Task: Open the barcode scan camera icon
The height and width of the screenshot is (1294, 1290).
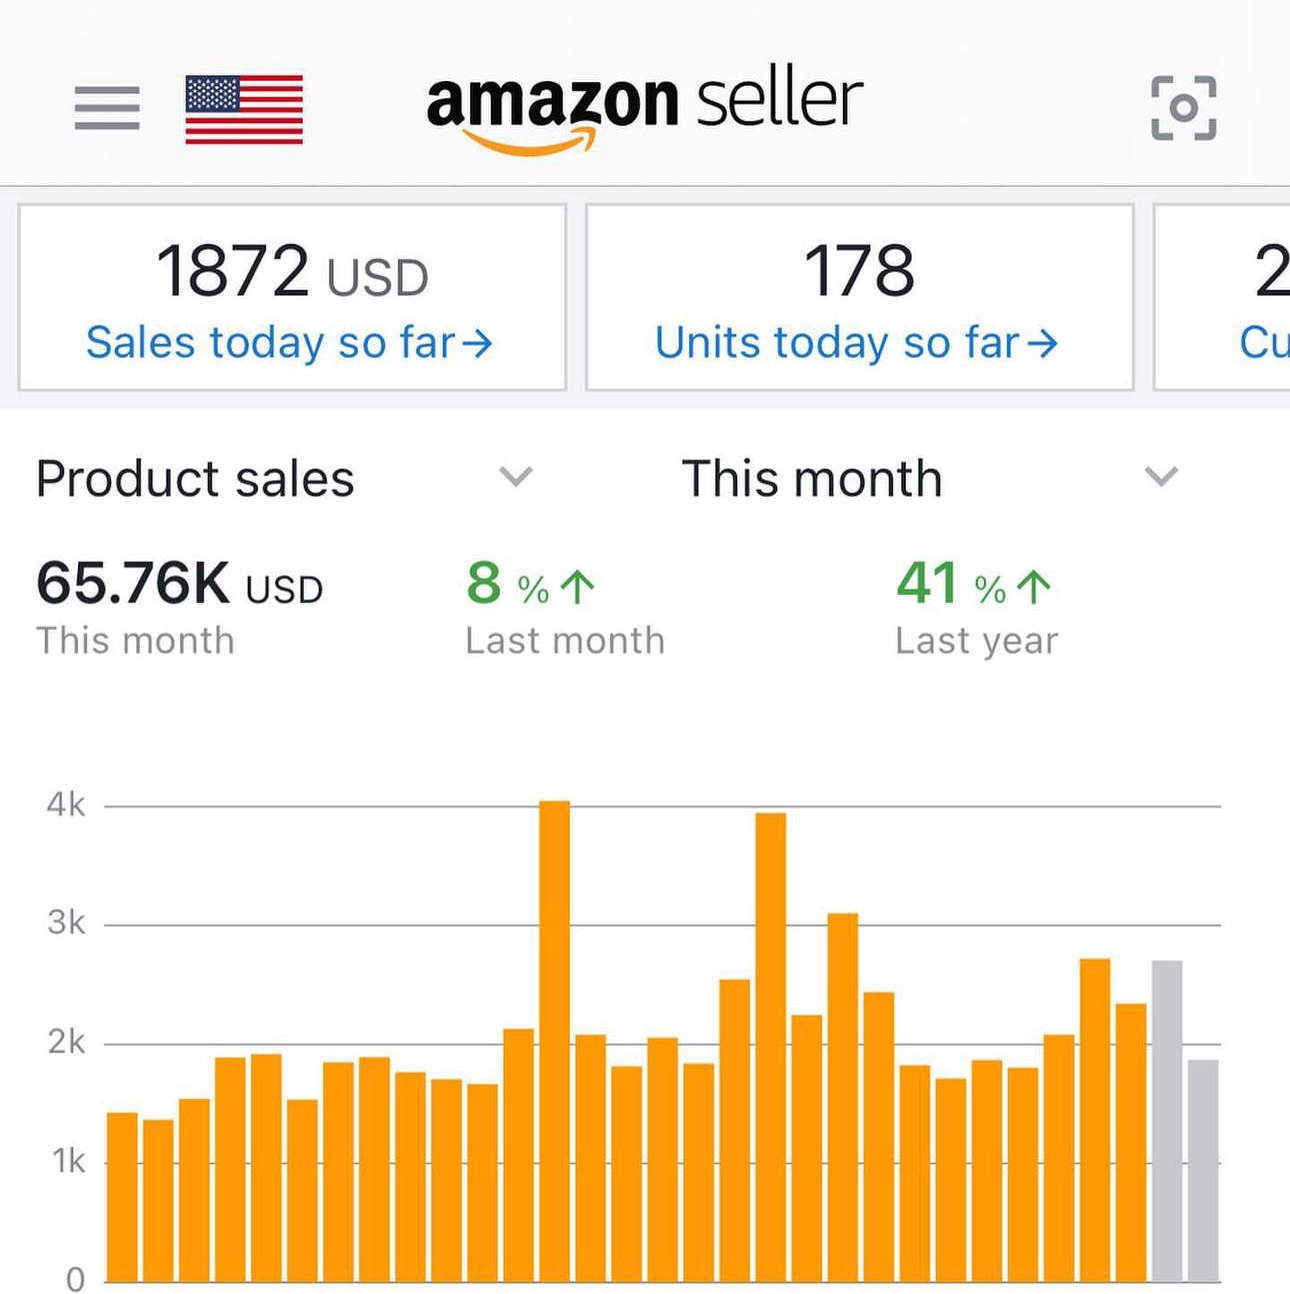Action: pyautogui.click(x=1183, y=108)
